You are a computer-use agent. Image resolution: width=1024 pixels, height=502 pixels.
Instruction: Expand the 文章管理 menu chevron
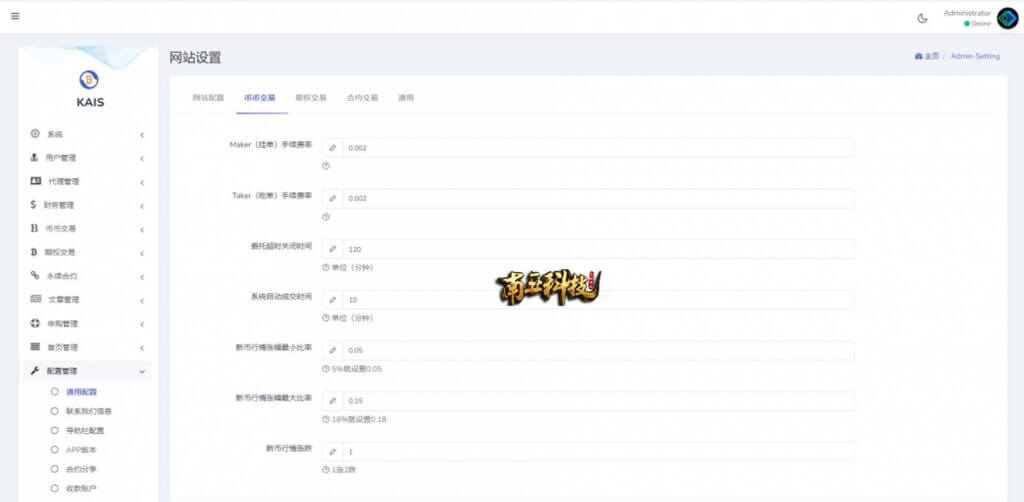pos(142,301)
